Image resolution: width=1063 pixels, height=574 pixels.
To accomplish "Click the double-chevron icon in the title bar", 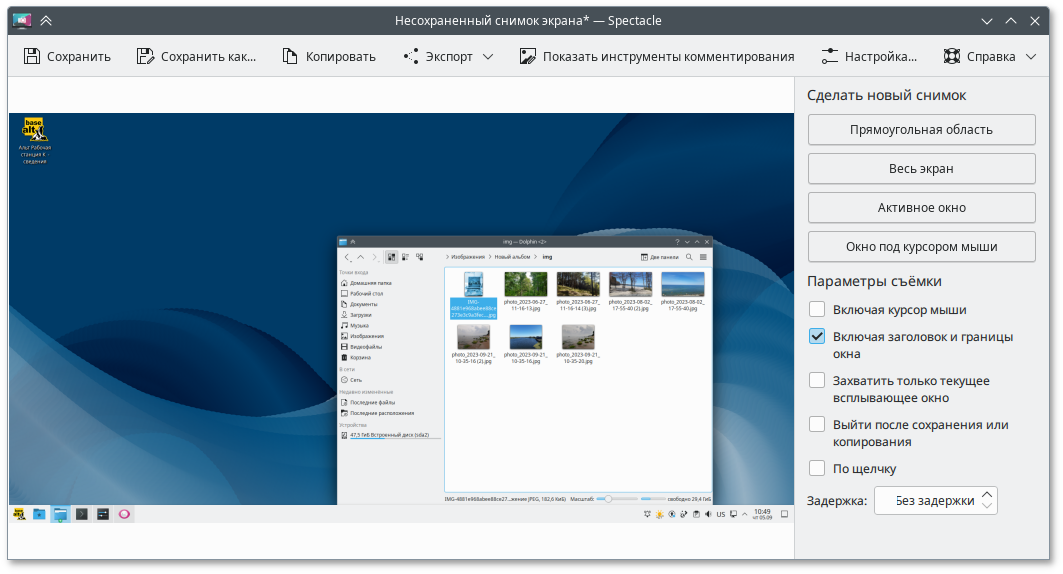I will click(x=46, y=20).
